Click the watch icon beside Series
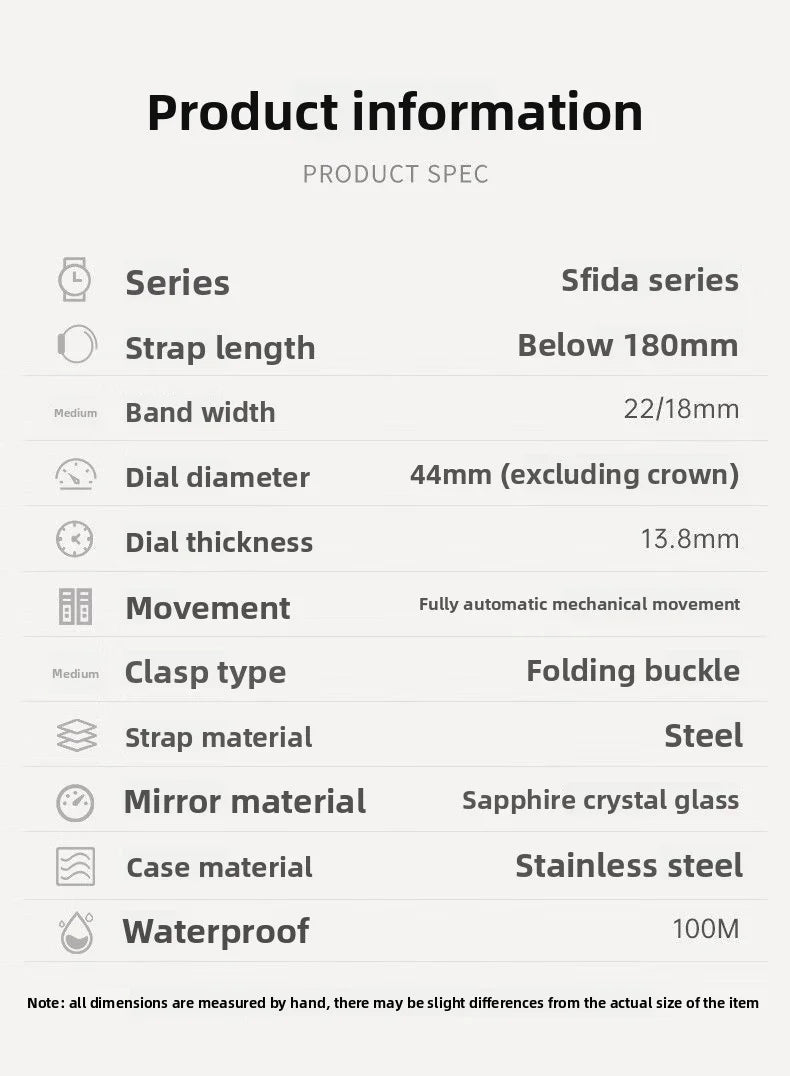Image resolution: width=790 pixels, height=1076 pixels. (75, 280)
